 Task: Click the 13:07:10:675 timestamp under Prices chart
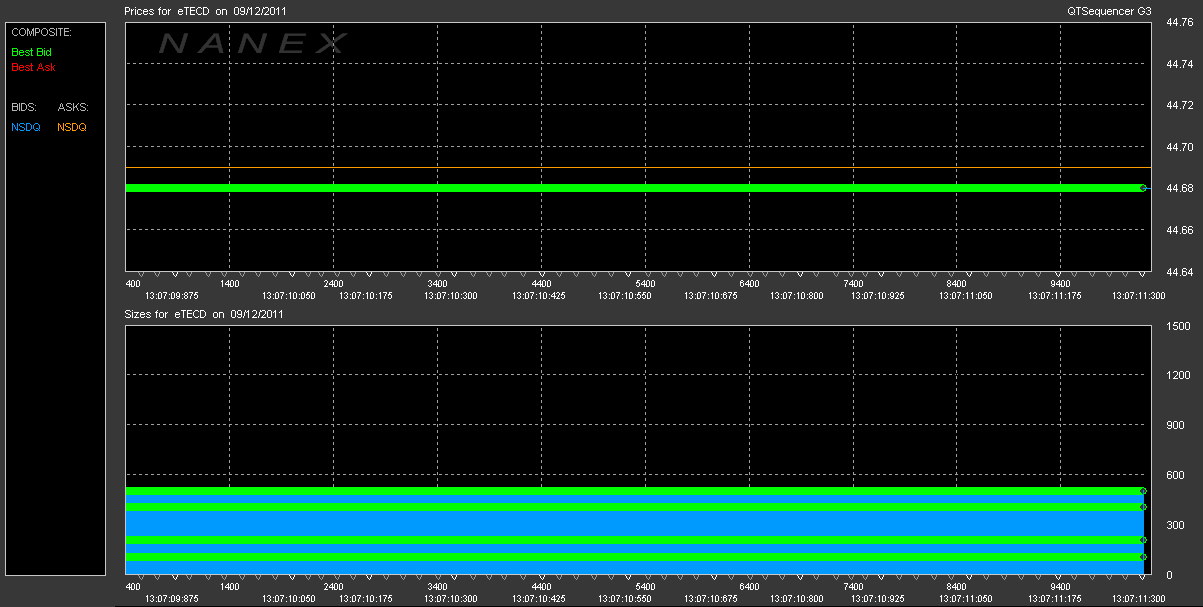711,295
